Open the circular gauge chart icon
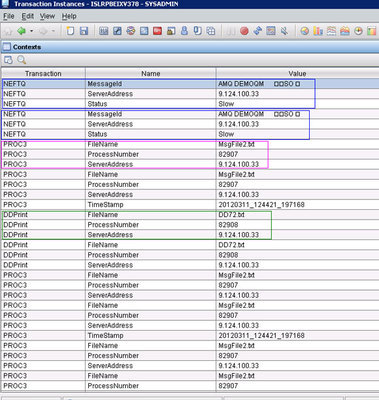 (x=358, y=31)
